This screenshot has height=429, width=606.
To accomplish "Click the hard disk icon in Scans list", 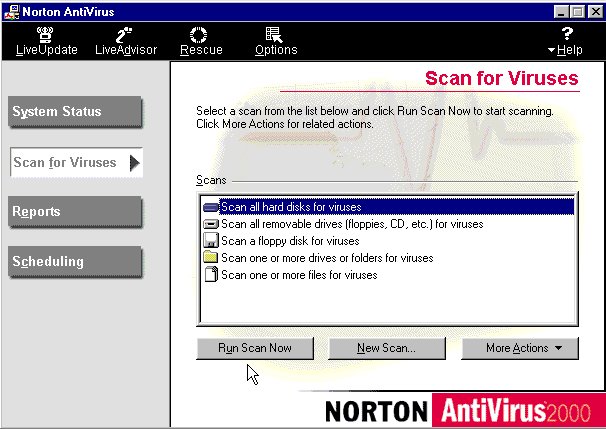I will pyautogui.click(x=210, y=207).
